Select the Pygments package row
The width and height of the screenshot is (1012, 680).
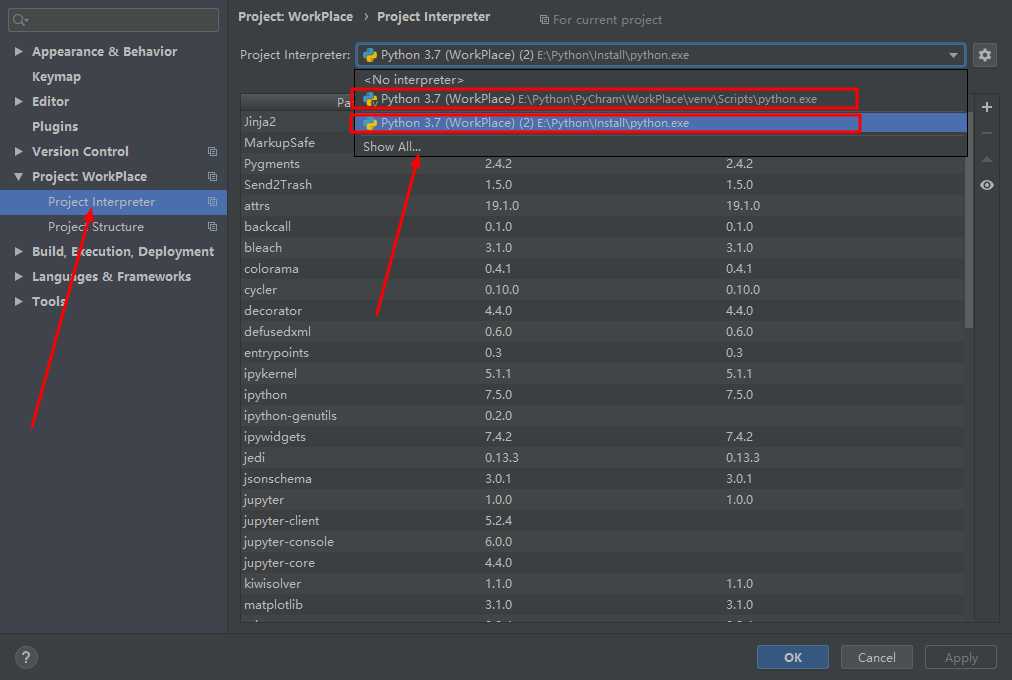click(603, 164)
